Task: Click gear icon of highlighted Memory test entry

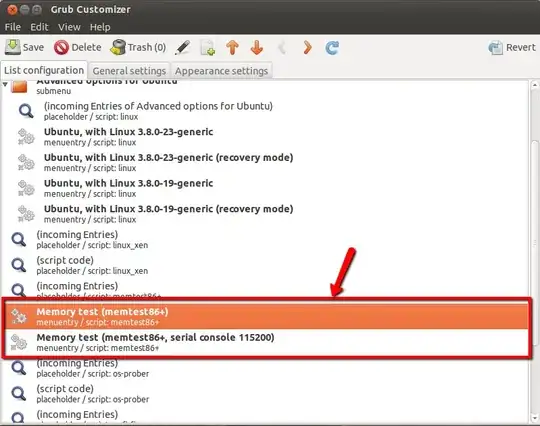Action: tap(19, 316)
